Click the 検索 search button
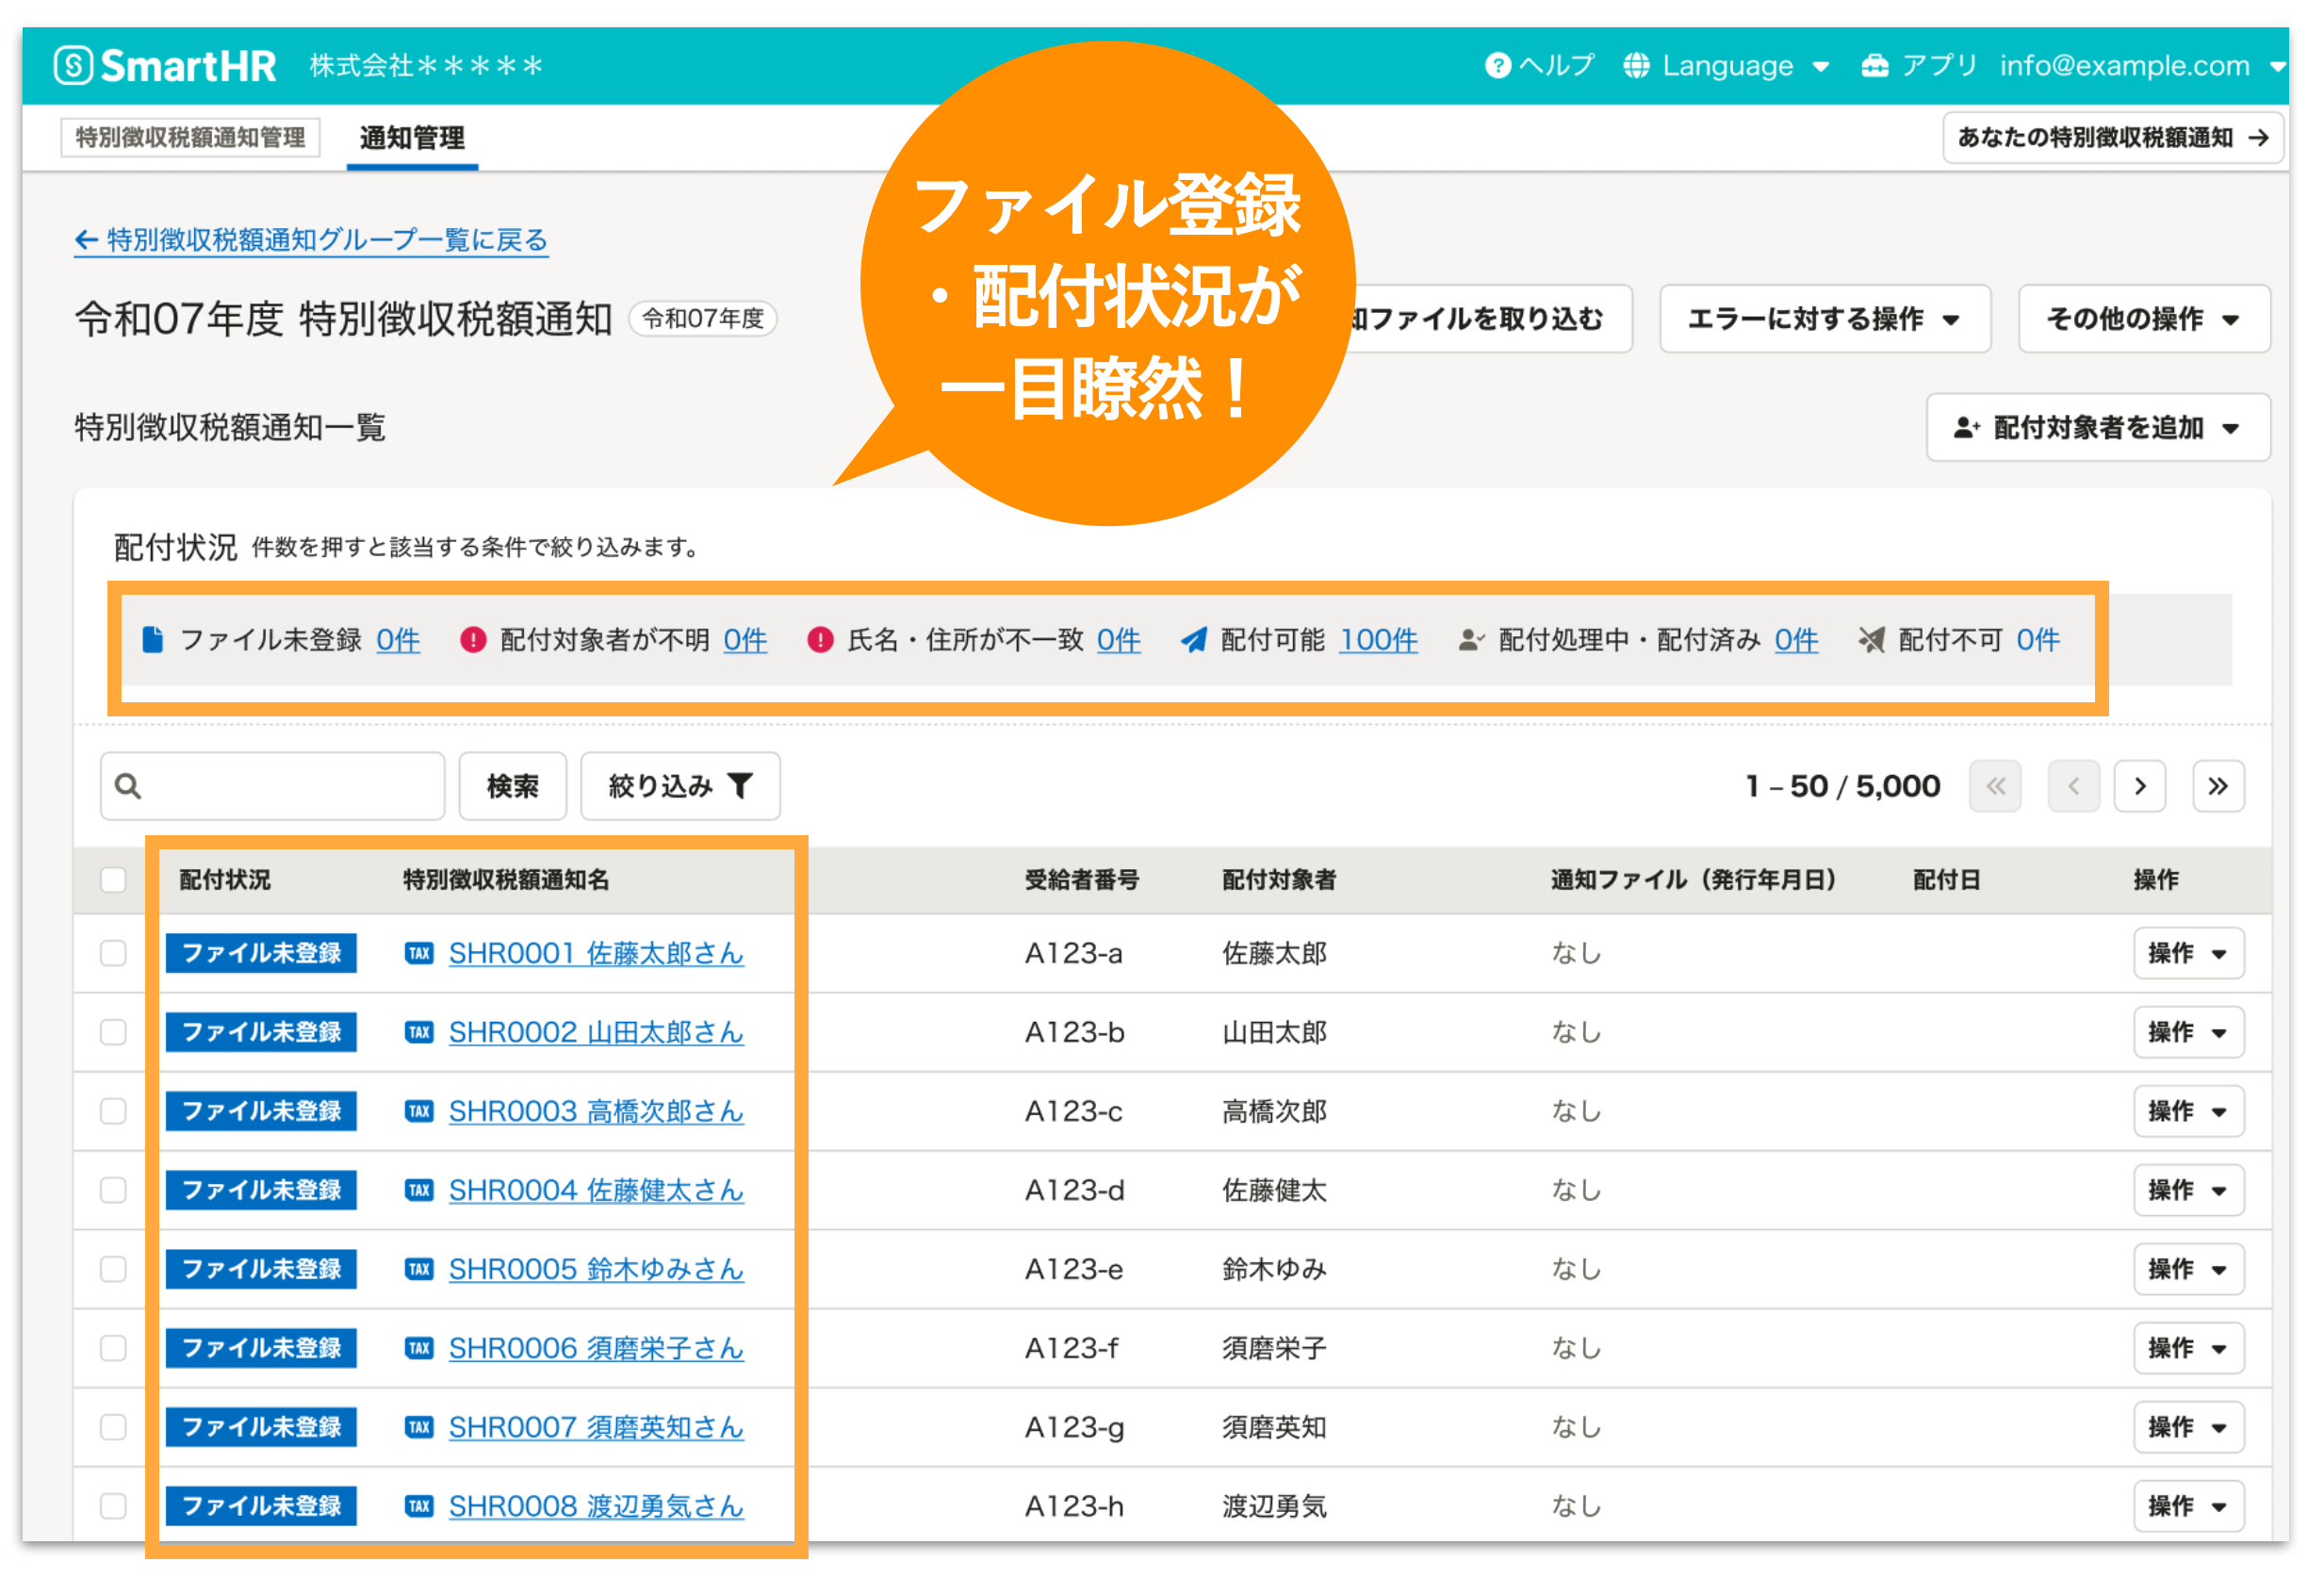 [512, 786]
